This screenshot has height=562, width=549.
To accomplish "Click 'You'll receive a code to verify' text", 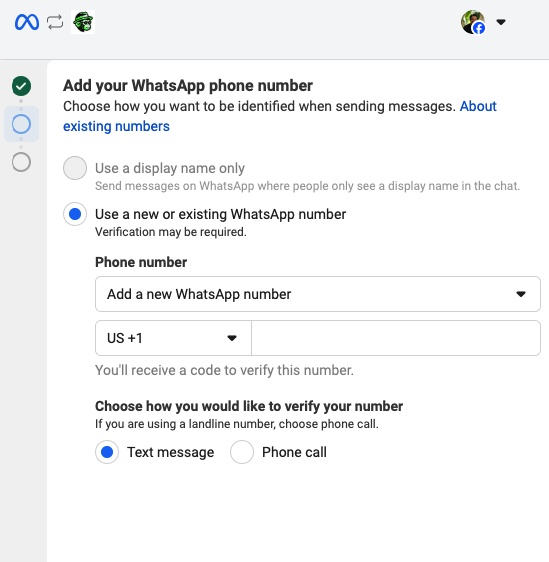I will pyautogui.click(x=224, y=370).
